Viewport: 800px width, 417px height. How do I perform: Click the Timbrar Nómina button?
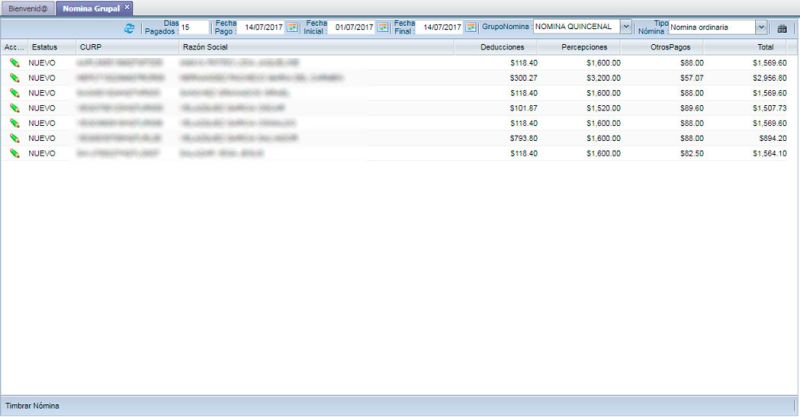coord(32,406)
